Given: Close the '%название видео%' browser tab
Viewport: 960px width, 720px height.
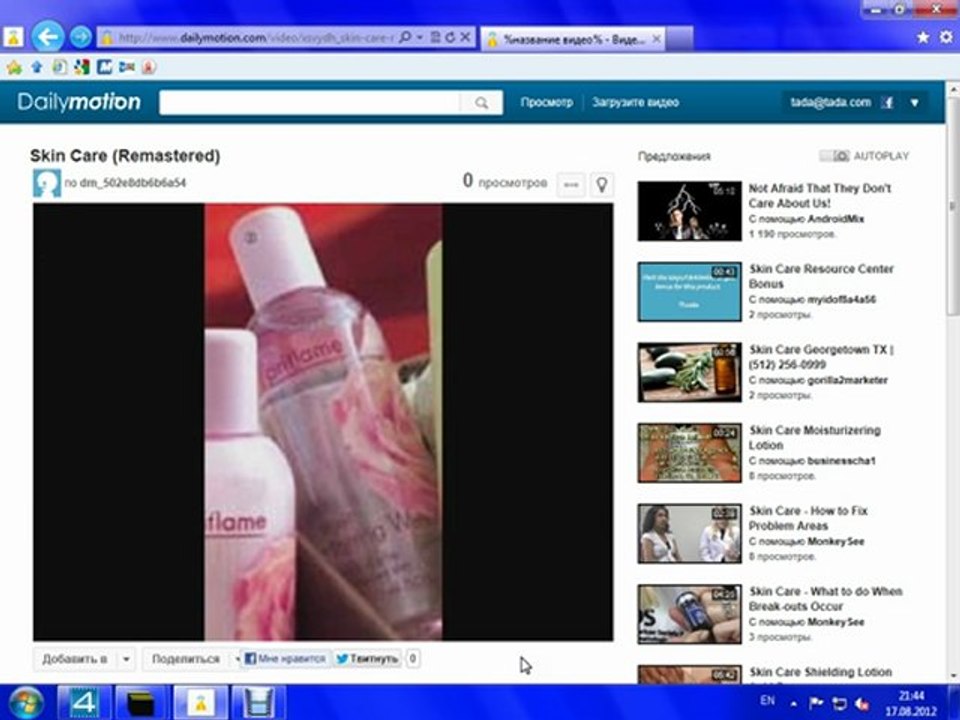Looking at the screenshot, I should pyautogui.click(x=656, y=39).
